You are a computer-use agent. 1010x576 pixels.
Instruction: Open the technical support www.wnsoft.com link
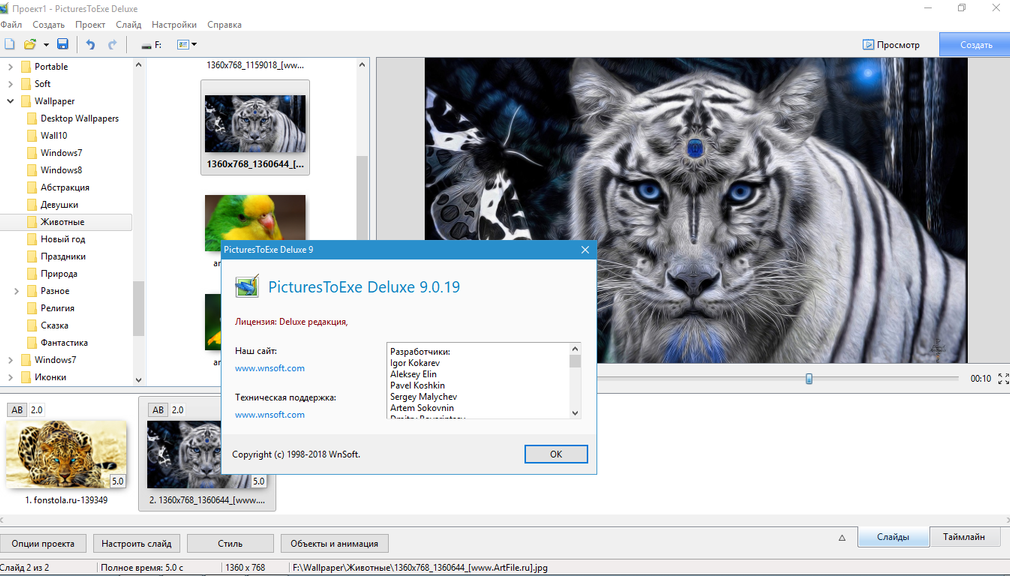point(270,415)
